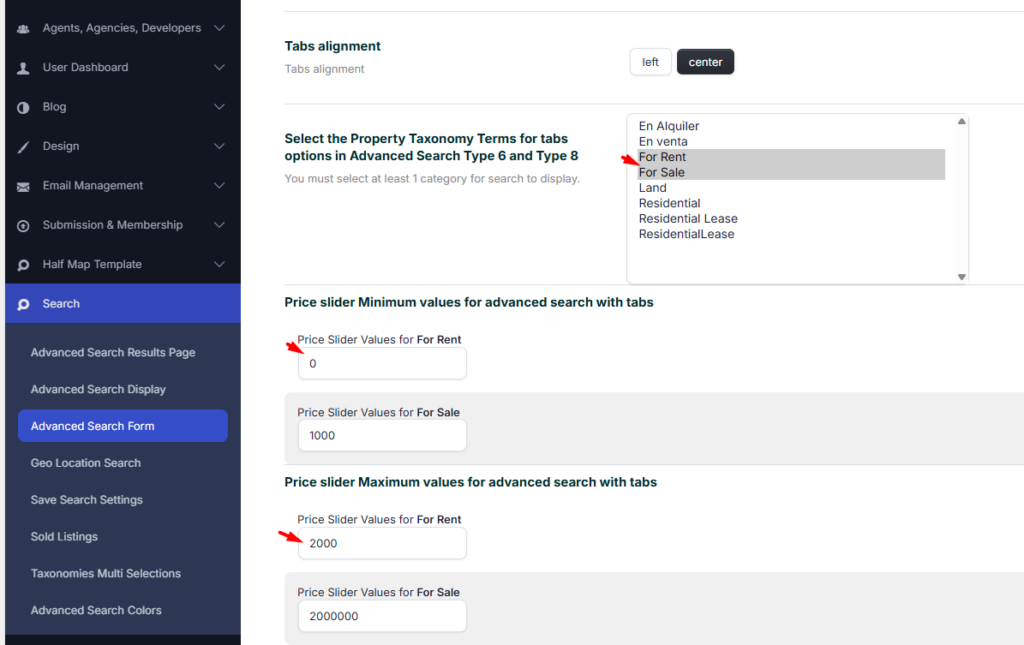Select Land in taxonomy list
This screenshot has width=1024, height=645.
coord(791,188)
